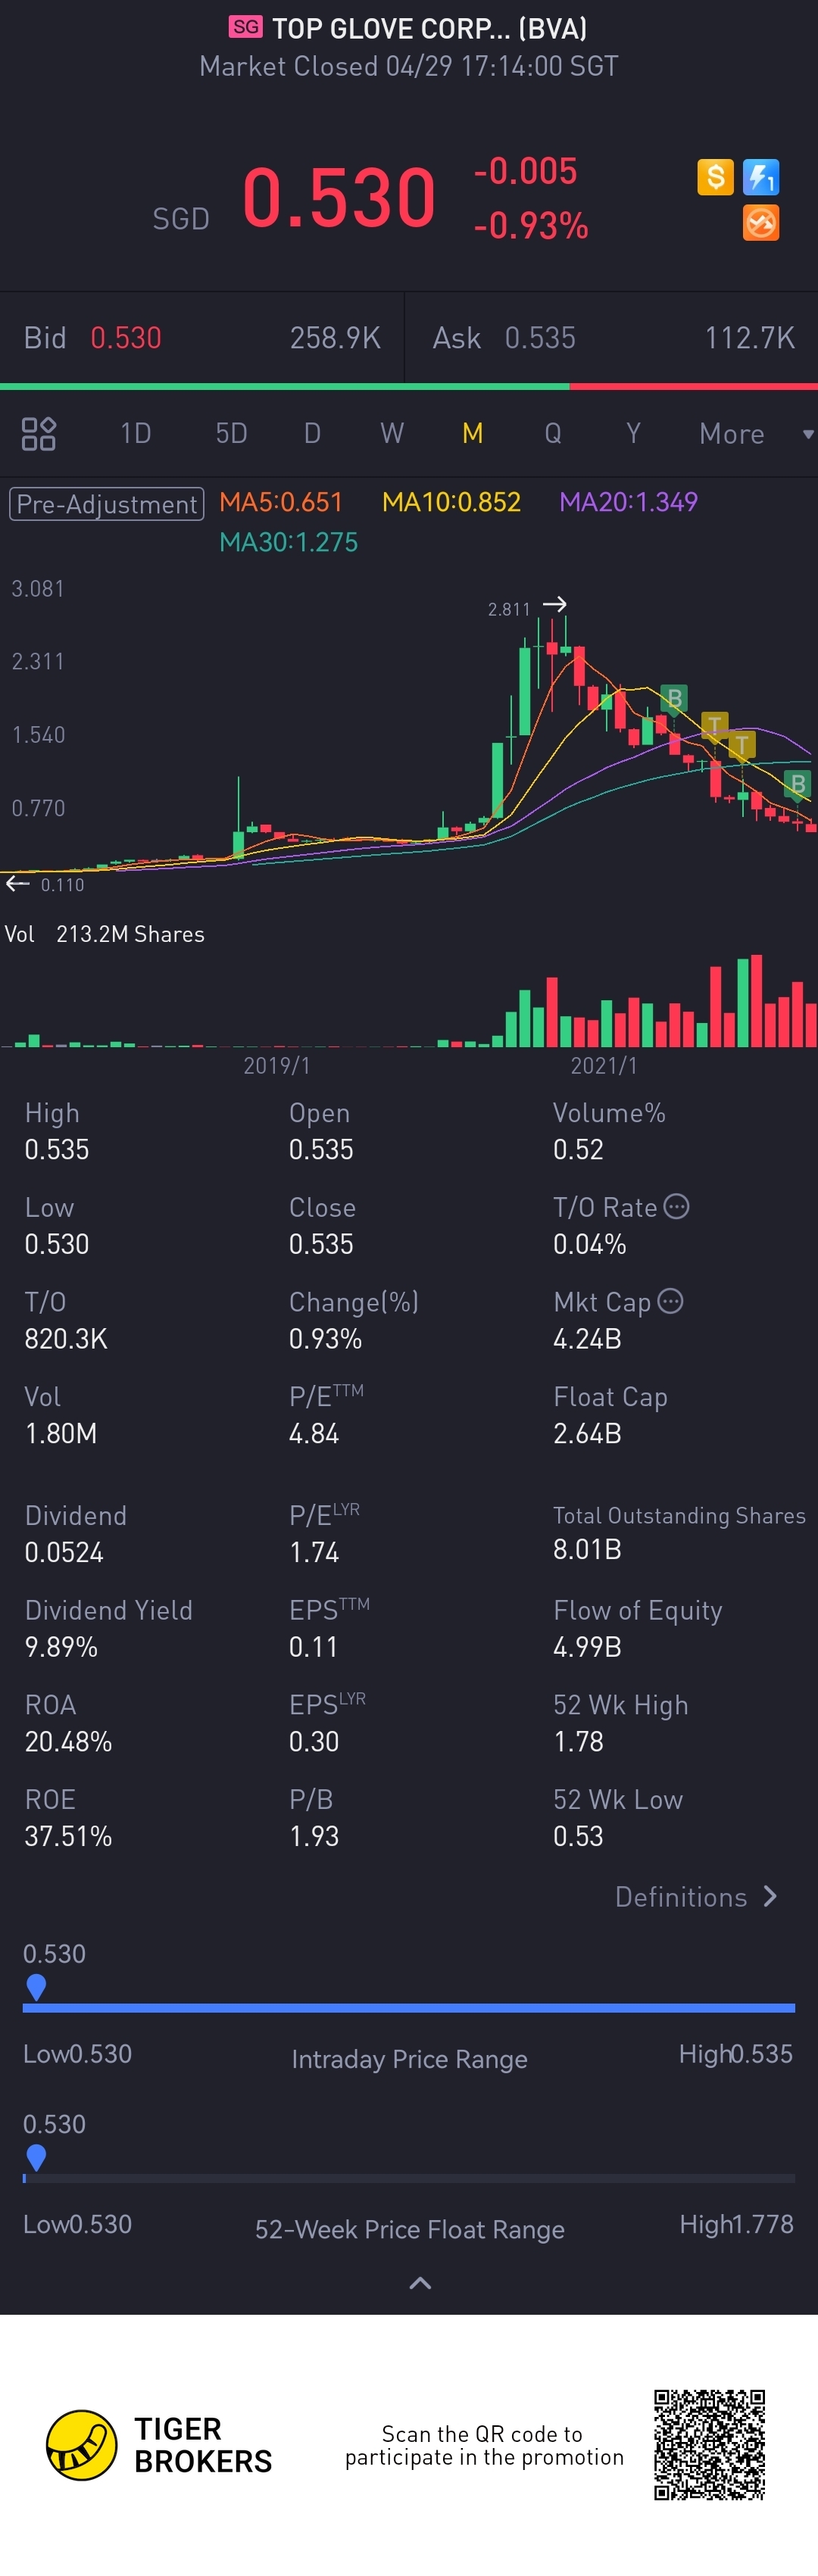This screenshot has width=818, height=2576.
Task: Tap the rightmost green B trade marker
Action: coord(797,784)
